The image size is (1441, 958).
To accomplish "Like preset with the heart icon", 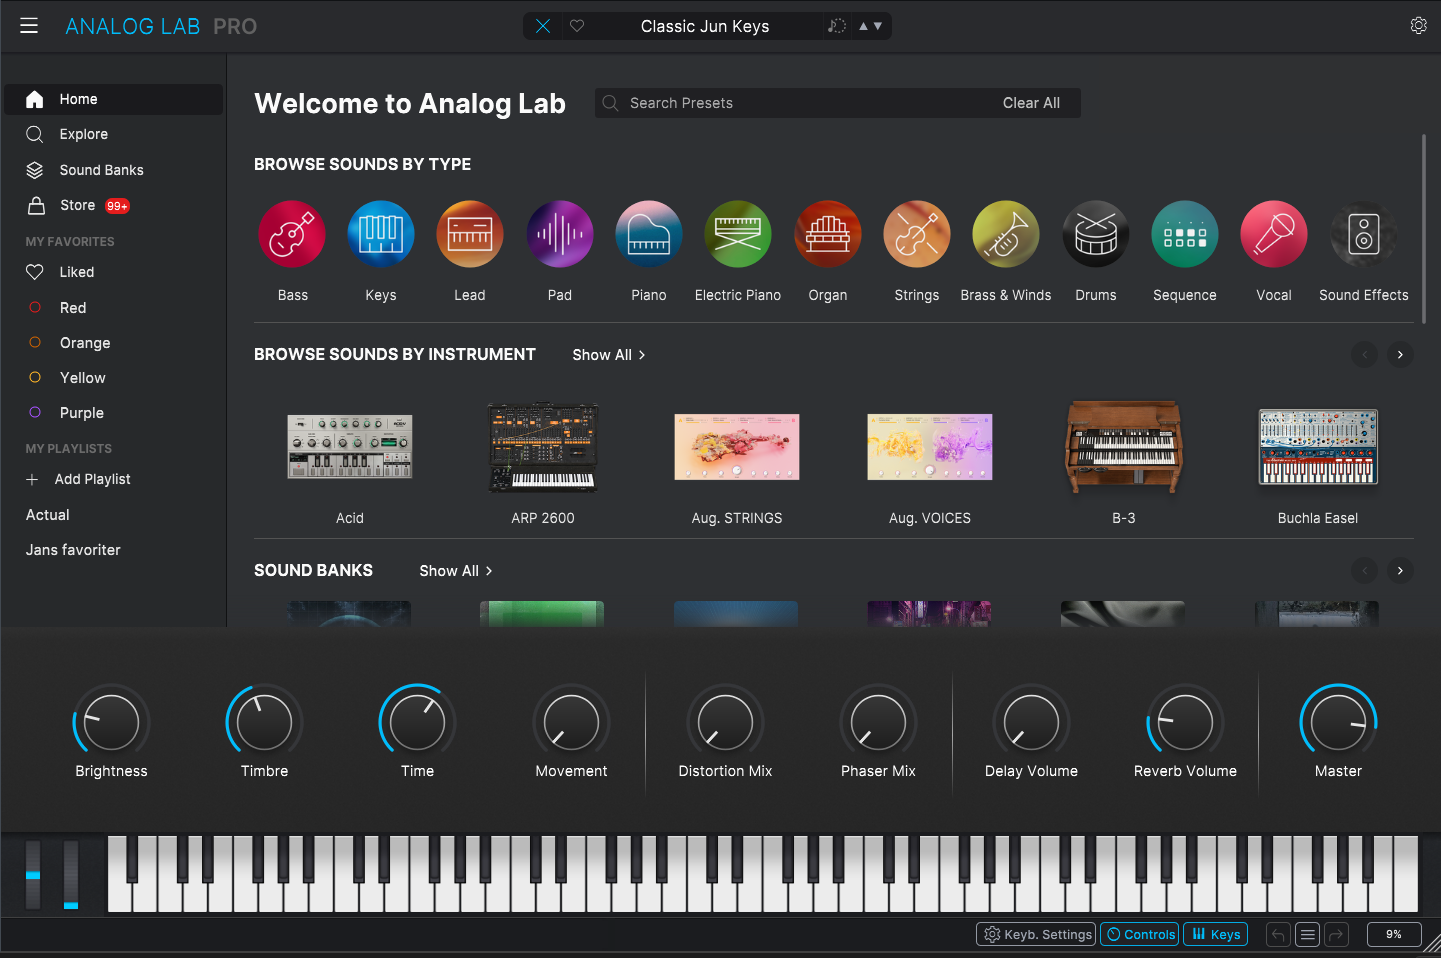I will click(577, 26).
